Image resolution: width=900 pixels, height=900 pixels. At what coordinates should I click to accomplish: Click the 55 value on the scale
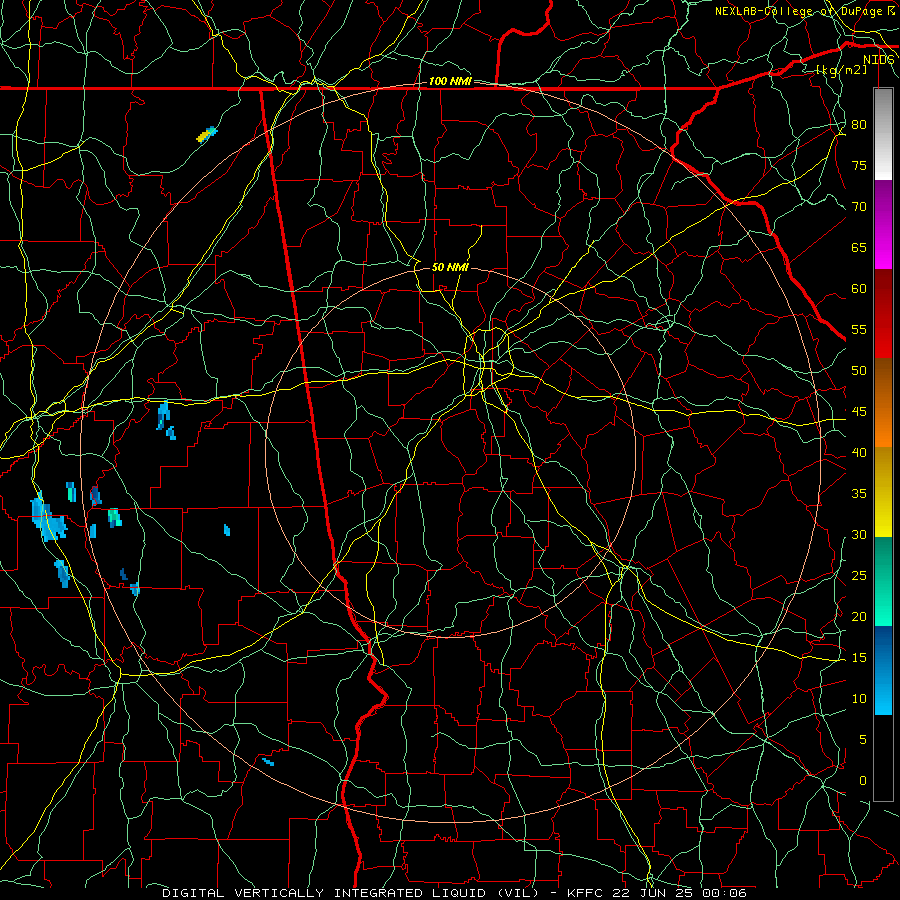(859, 330)
